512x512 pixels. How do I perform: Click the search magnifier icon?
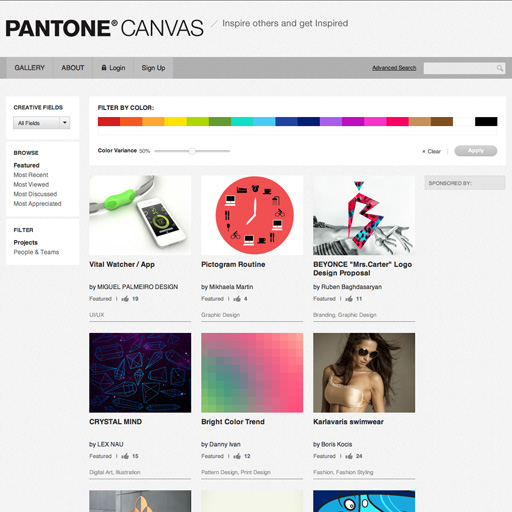(499, 68)
